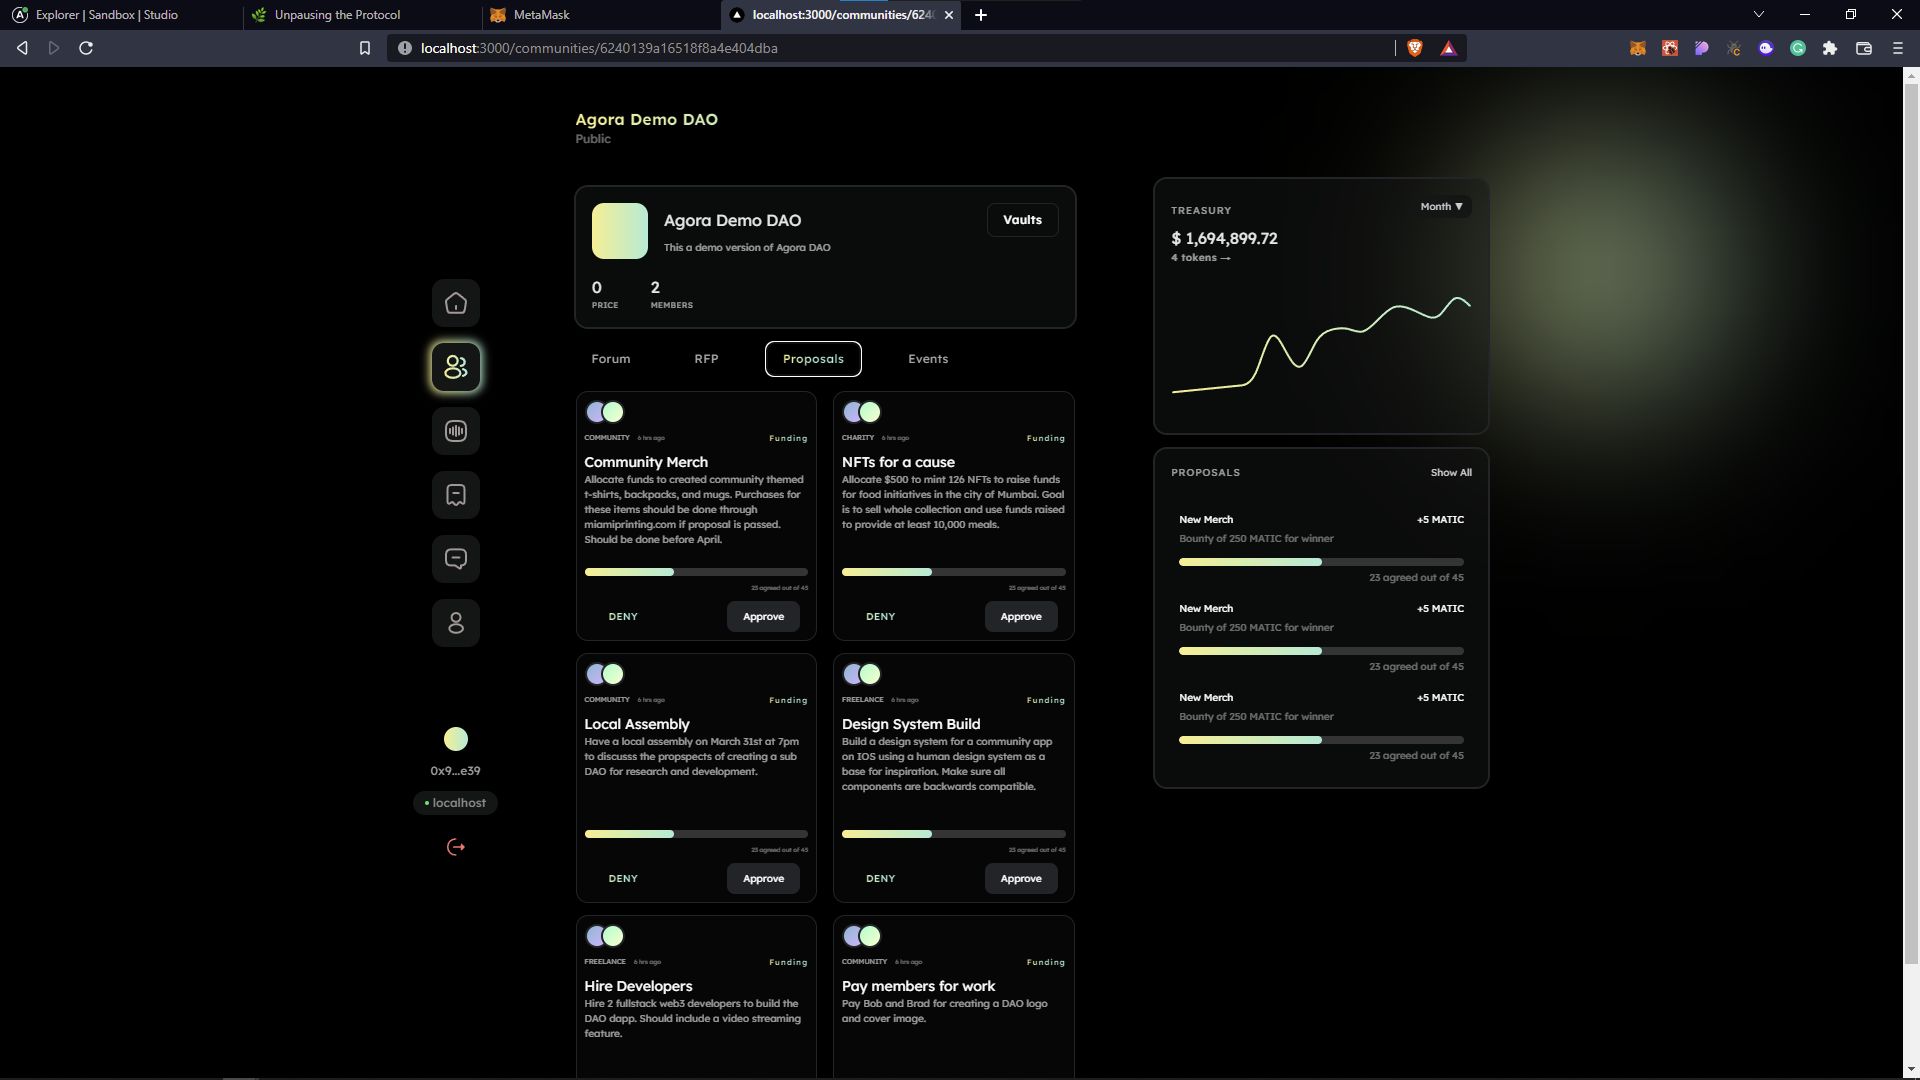Open the profile sidebar icon
Screen dimensions: 1920x1080
click(x=456, y=623)
